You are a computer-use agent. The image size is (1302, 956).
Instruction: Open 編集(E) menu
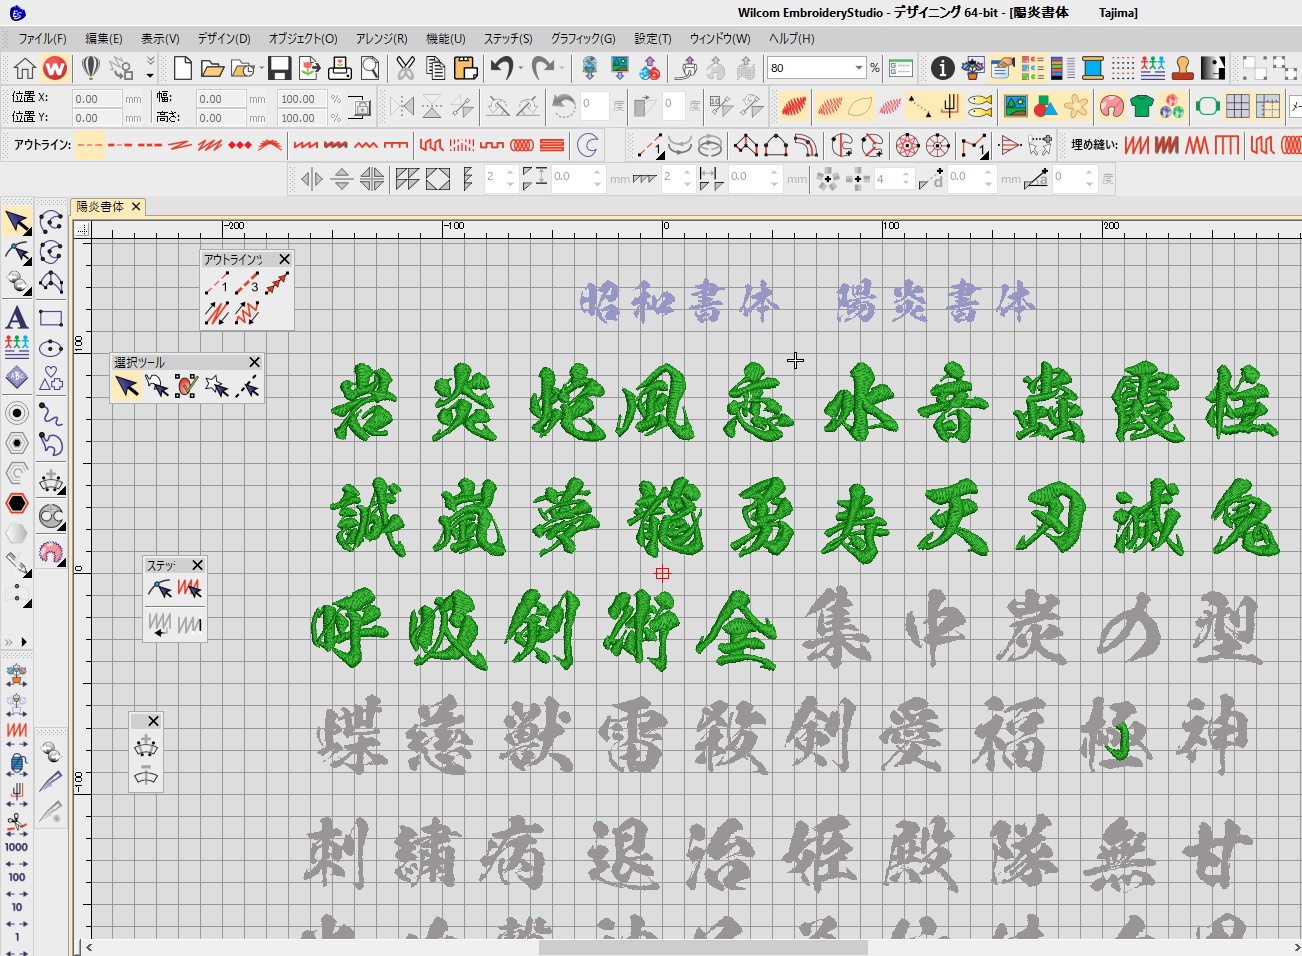[104, 38]
